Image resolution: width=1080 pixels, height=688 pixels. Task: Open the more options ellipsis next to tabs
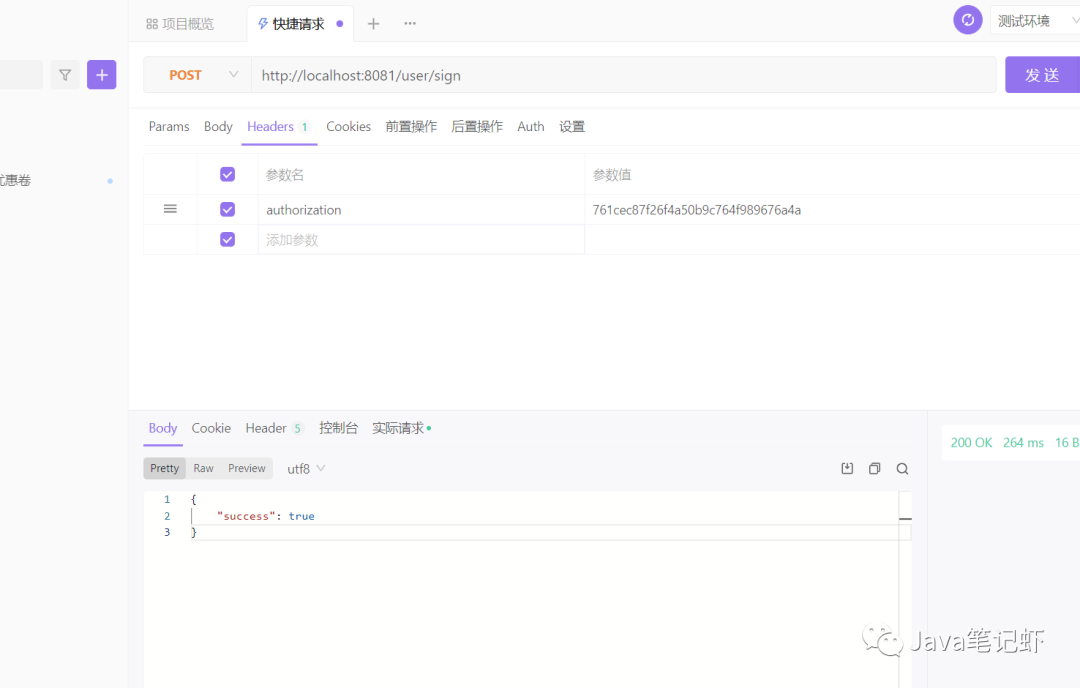coord(409,23)
